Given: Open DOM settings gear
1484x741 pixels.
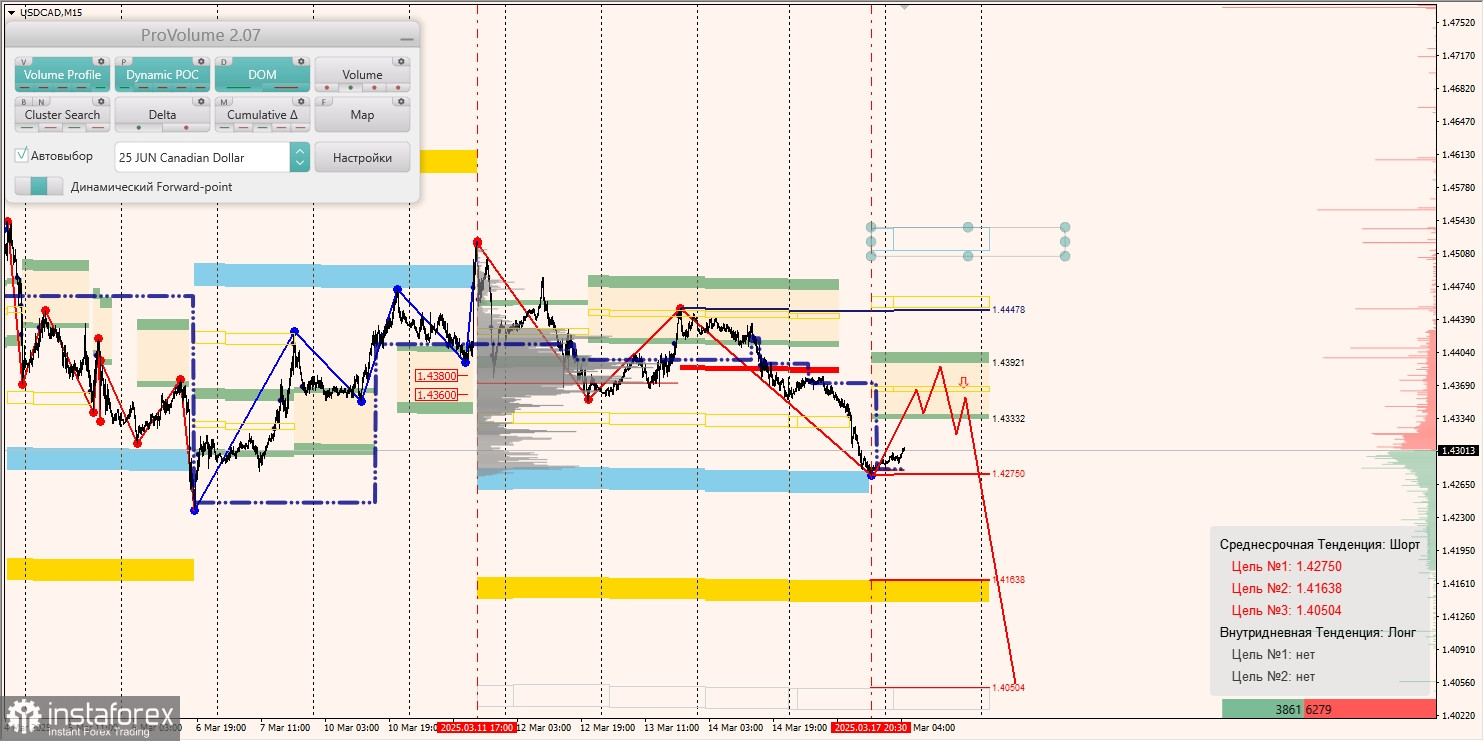Looking at the screenshot, I should pyautogui.click(x=301, y=61).
